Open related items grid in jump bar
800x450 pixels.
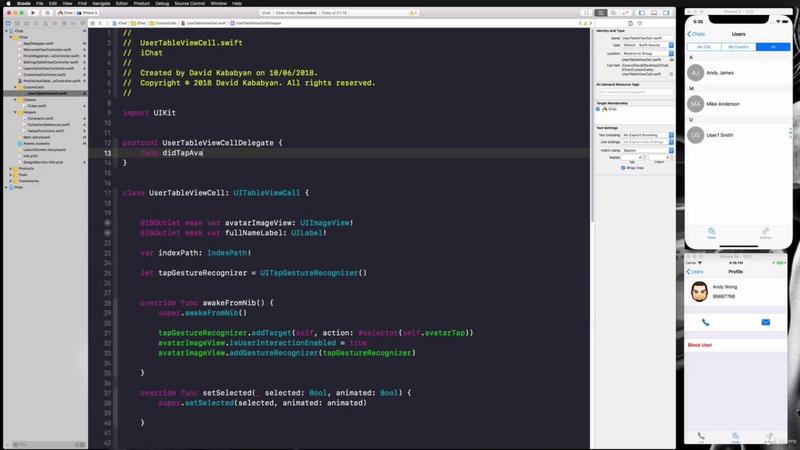pyautogui.click(x=92, y=23)
